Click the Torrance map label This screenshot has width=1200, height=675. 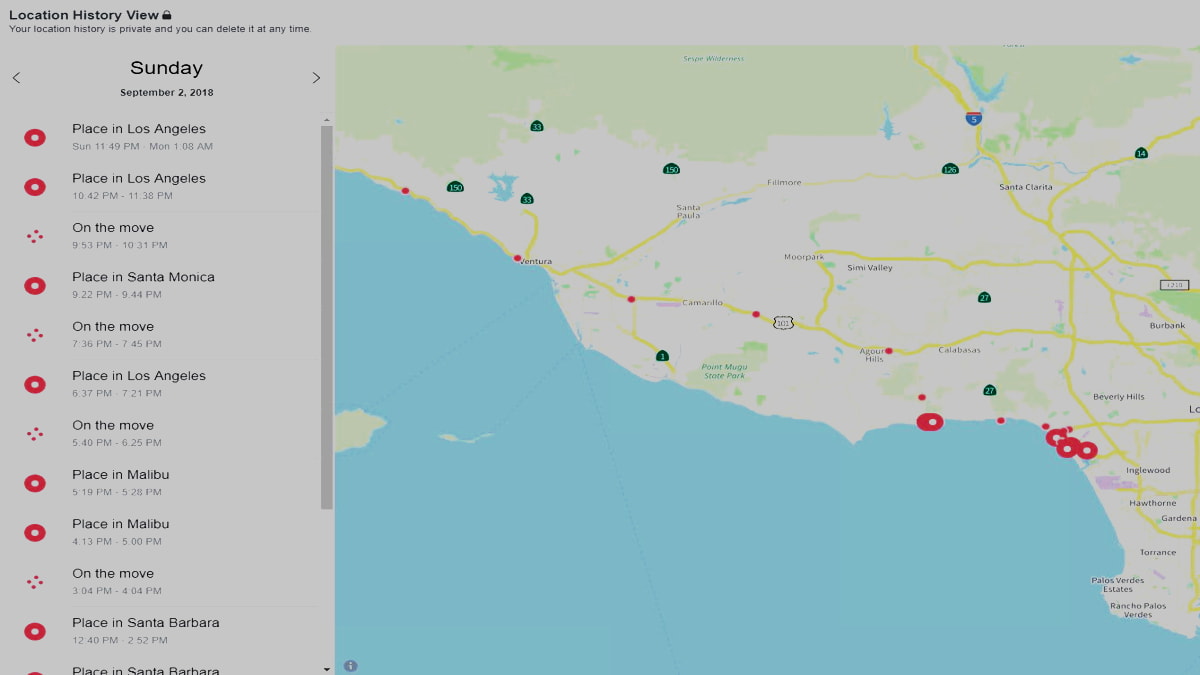pyautogui.click(x=1158, y=552)
